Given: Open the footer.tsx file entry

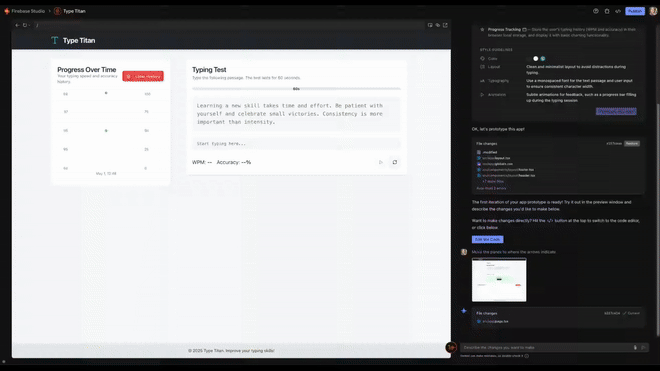Looking at the screenshot, I should click(x=506, y=170).
